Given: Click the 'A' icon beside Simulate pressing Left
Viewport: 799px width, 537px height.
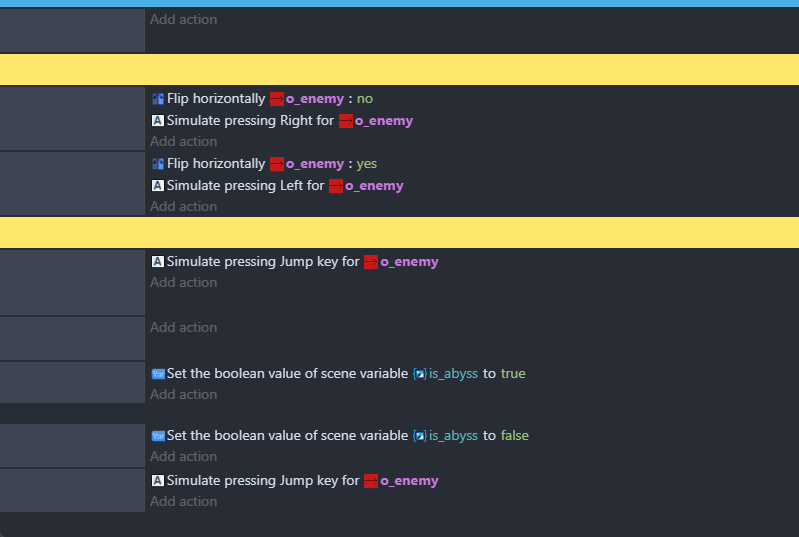Looking at the screenshot, I should point(158,186).
